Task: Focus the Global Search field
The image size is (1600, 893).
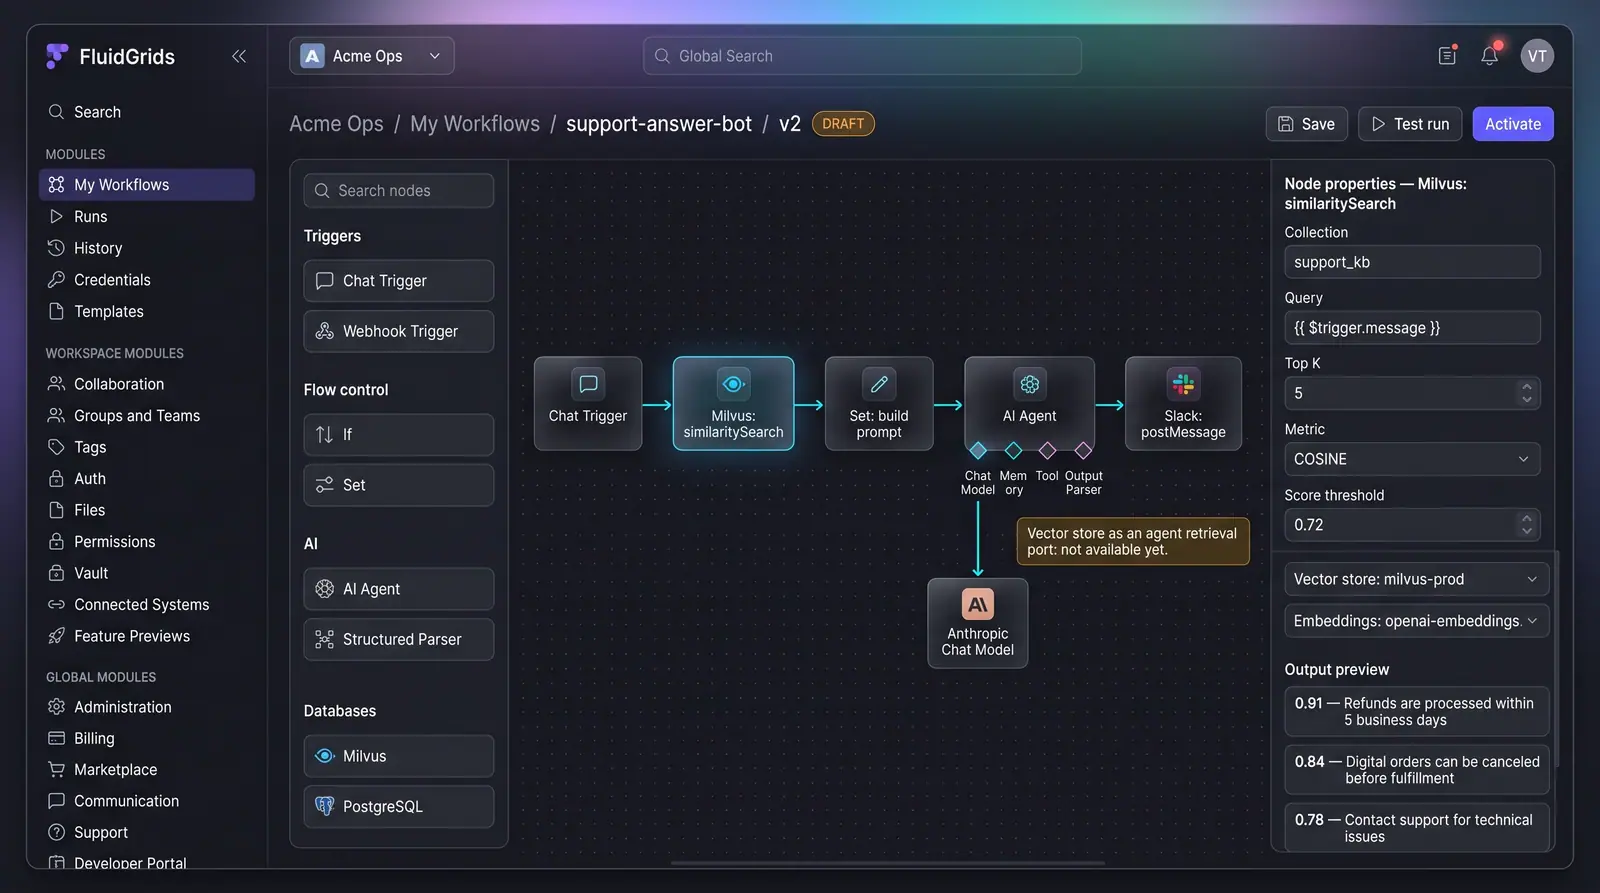Action: tap(862, 56)
